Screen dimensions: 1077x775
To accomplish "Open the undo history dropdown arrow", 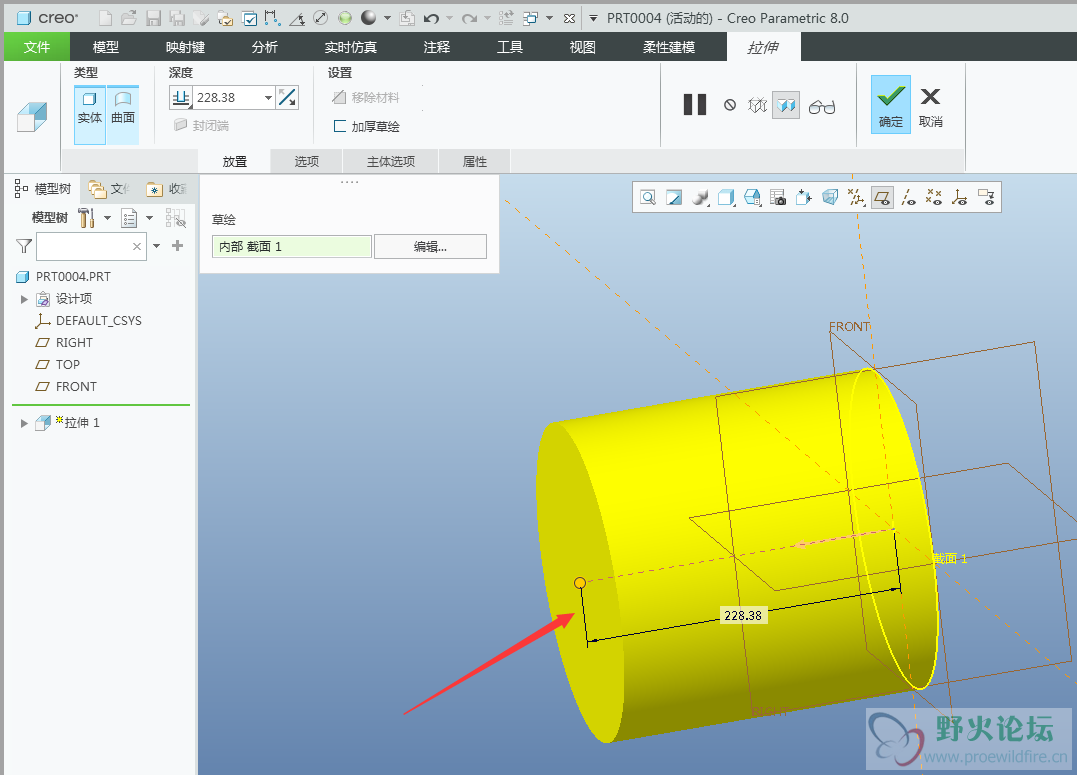I will coord(449,19).
